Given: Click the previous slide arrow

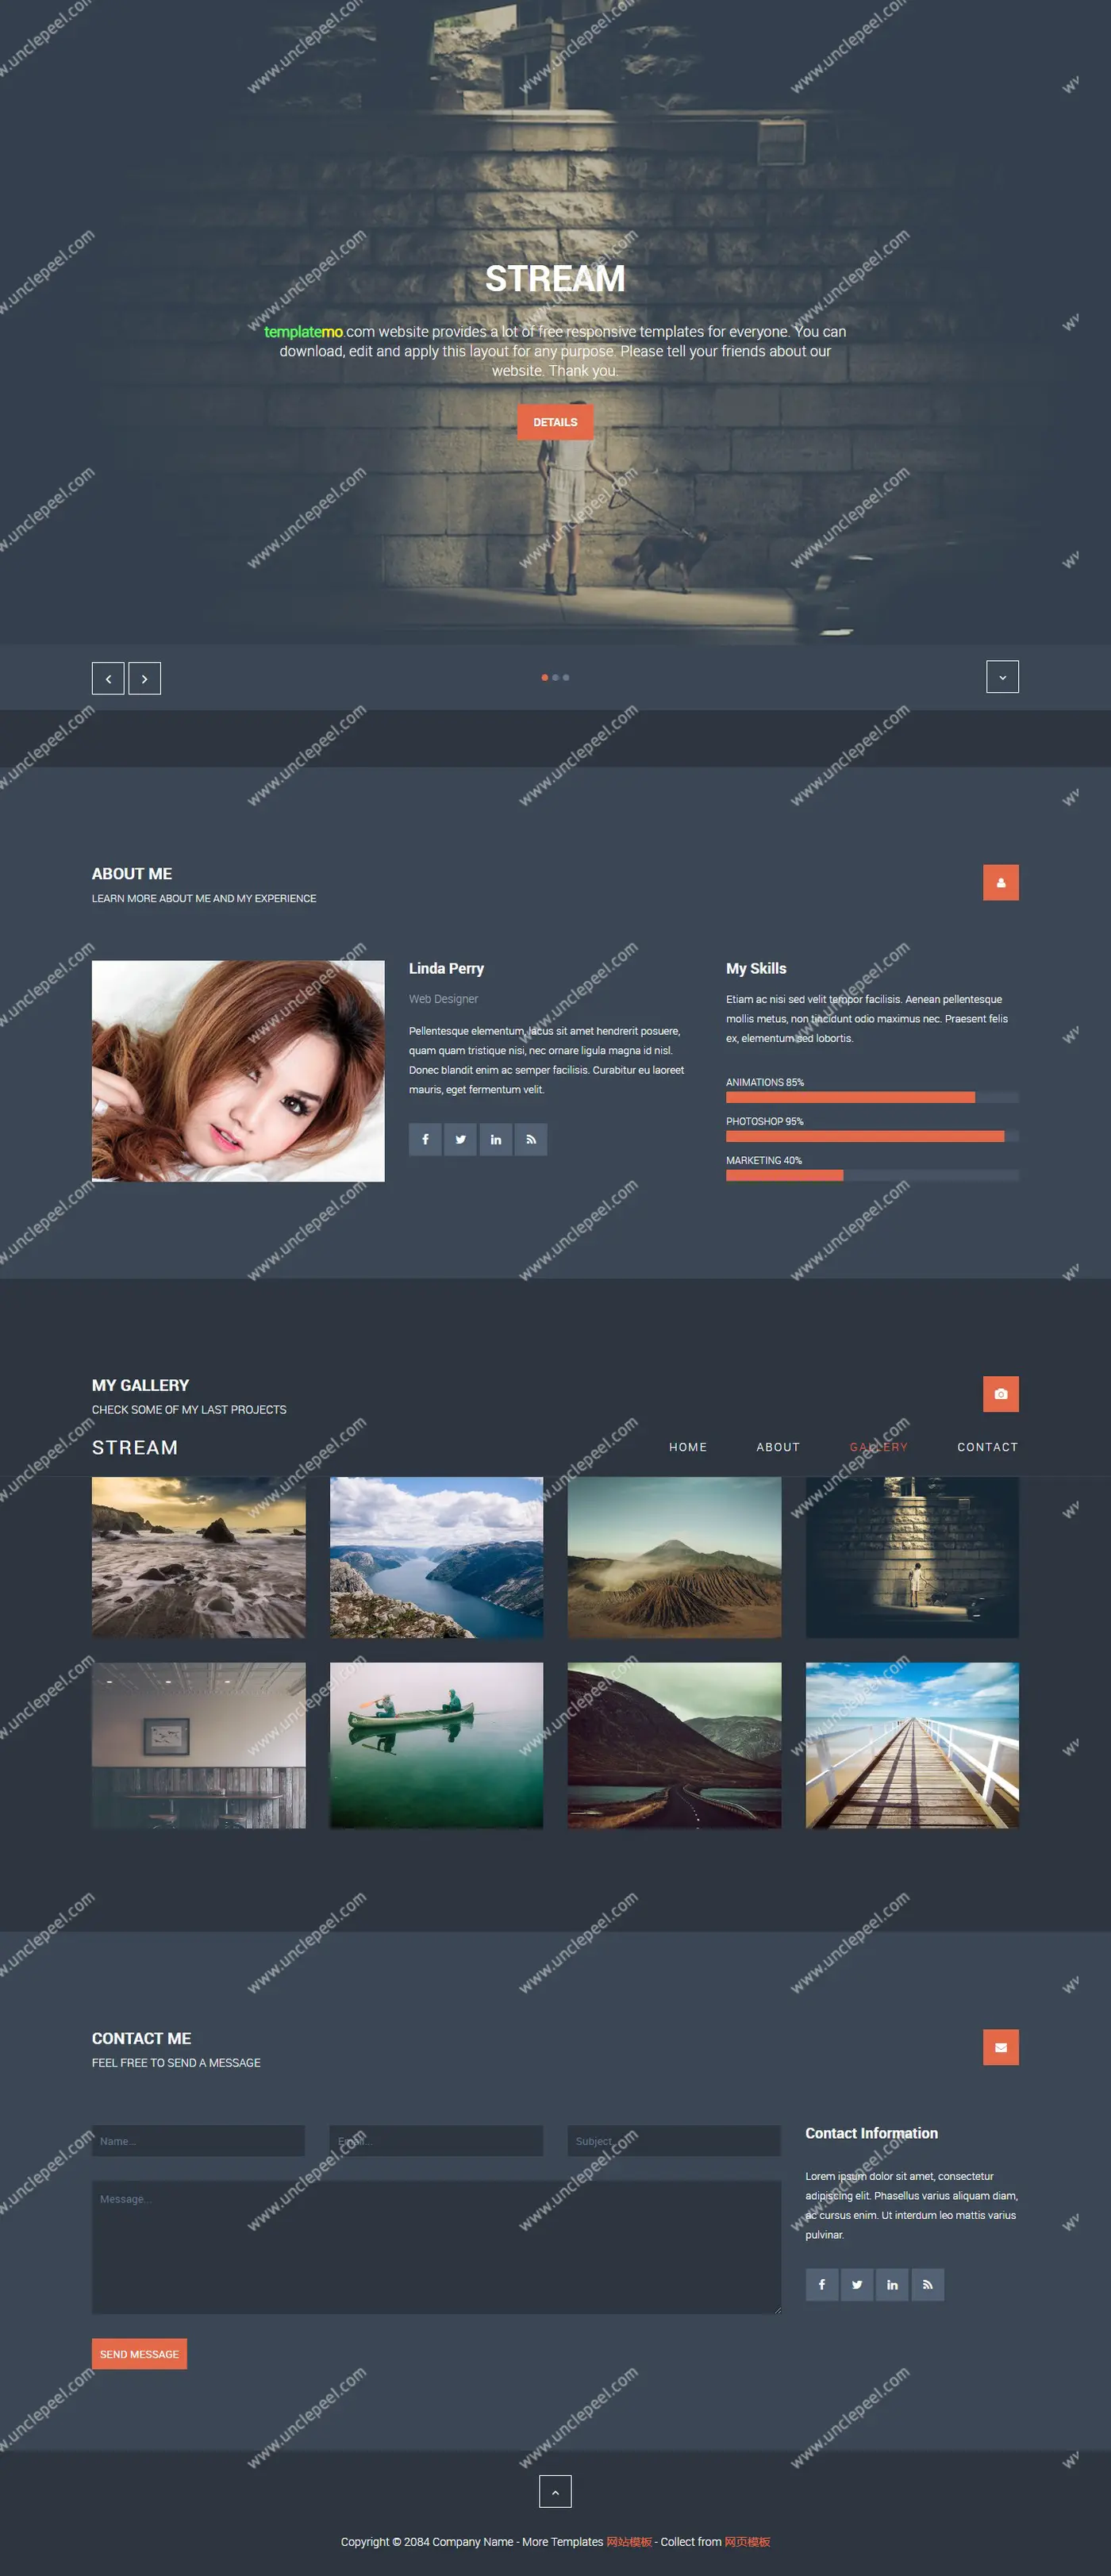Looking at the screenshot, I should point(108,678).
